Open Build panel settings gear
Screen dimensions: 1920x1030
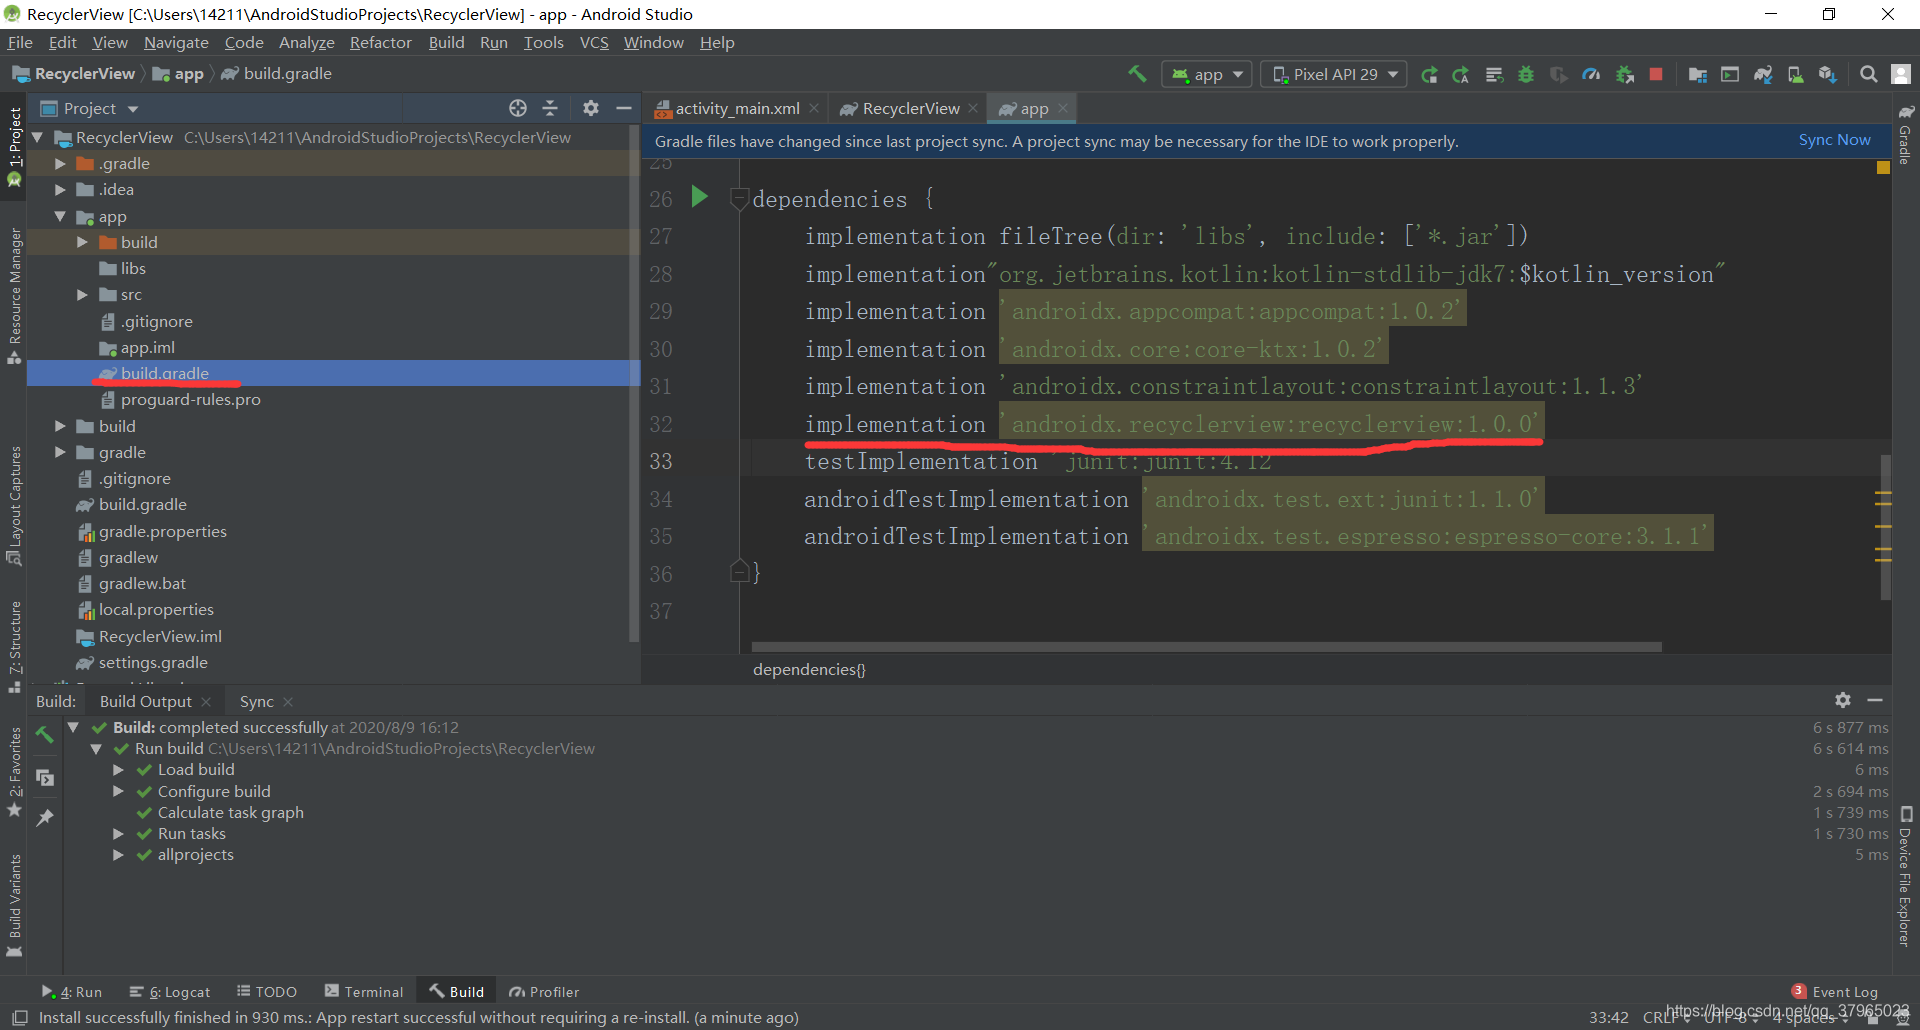tap(1843, 700)
